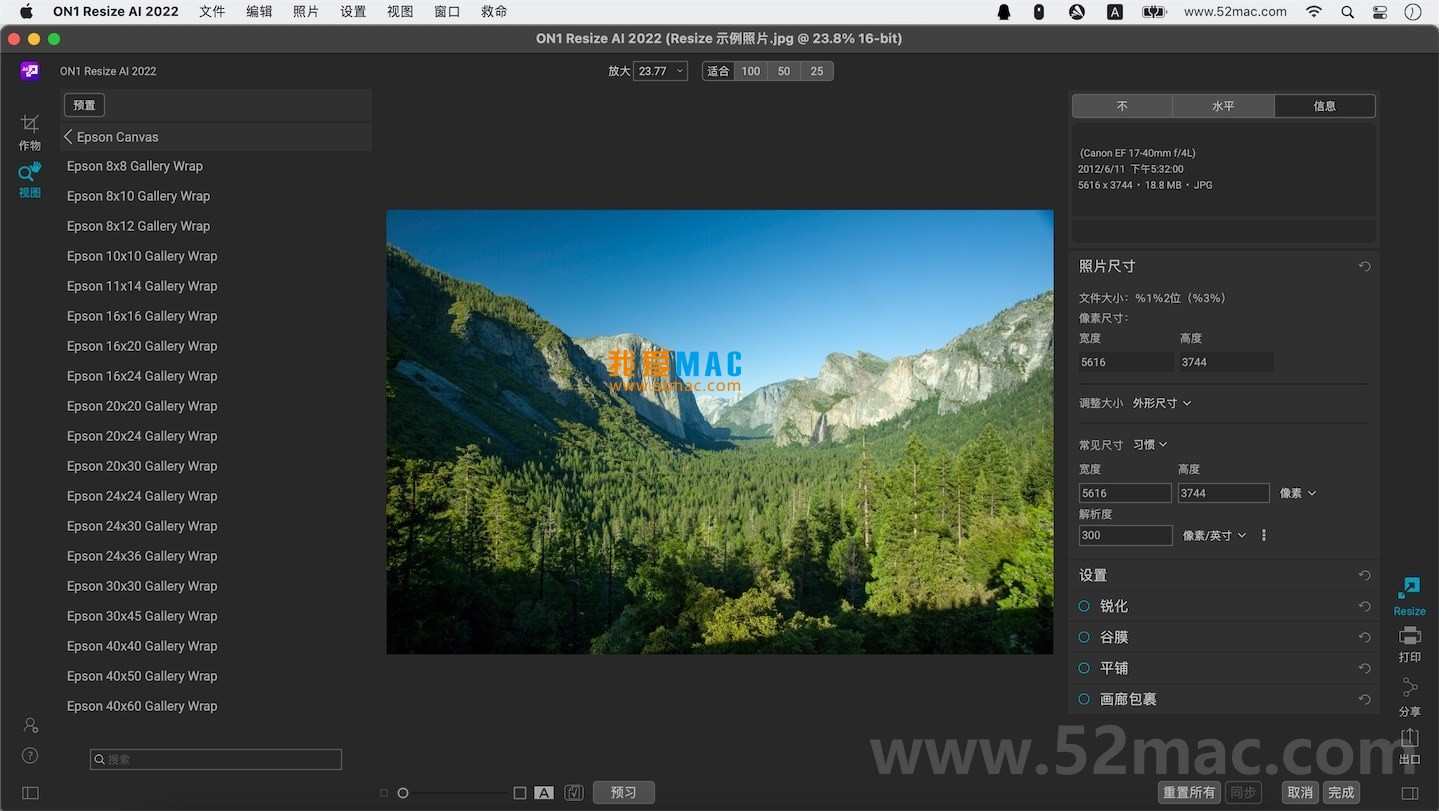Enable the 平铺 tiling toggle
The image size is (1439, 811).
tap(1083, 668)
